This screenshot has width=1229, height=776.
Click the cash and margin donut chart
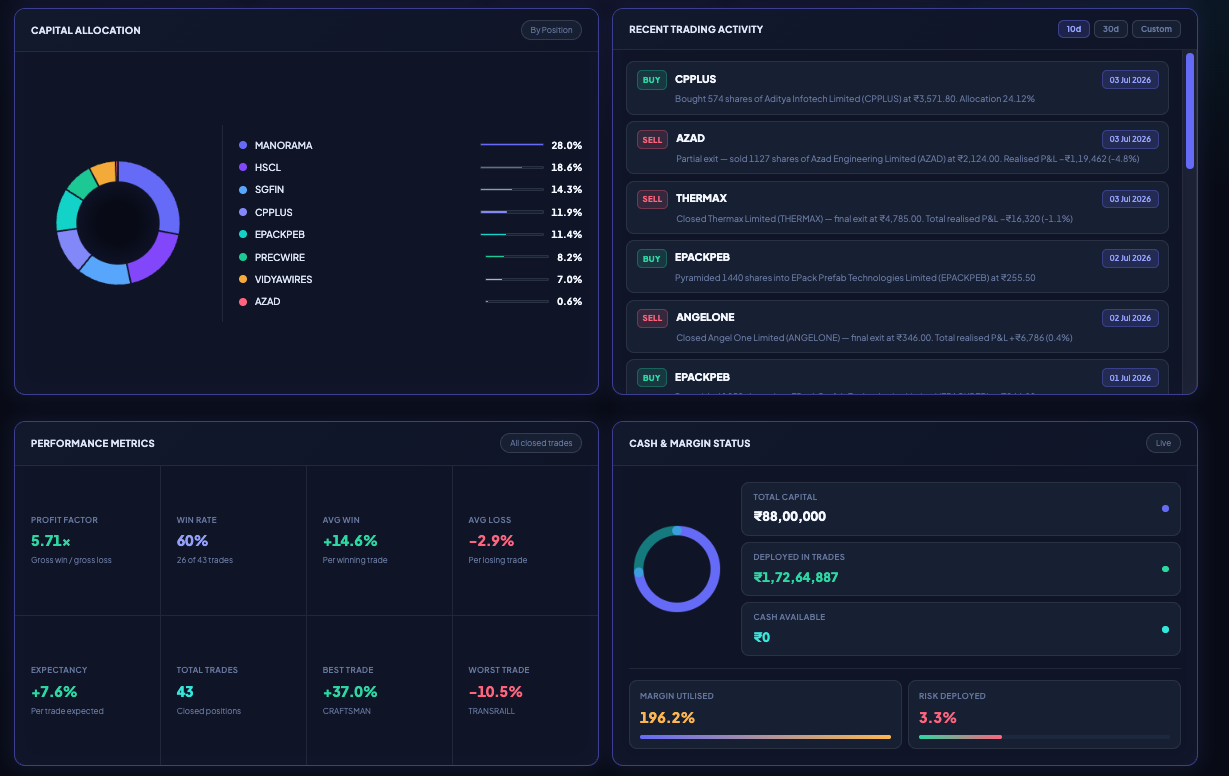pos(677,568)
